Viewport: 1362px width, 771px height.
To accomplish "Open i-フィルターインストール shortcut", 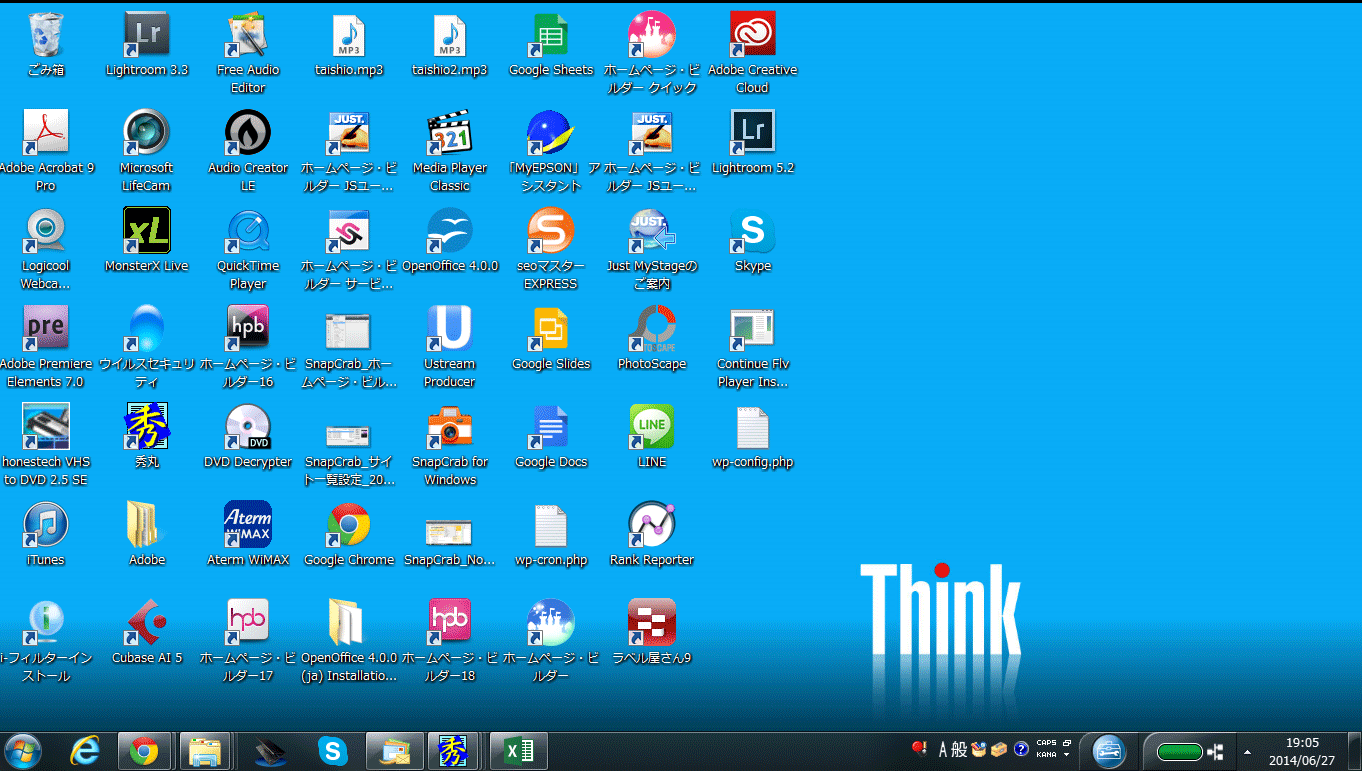I will 46,642.
